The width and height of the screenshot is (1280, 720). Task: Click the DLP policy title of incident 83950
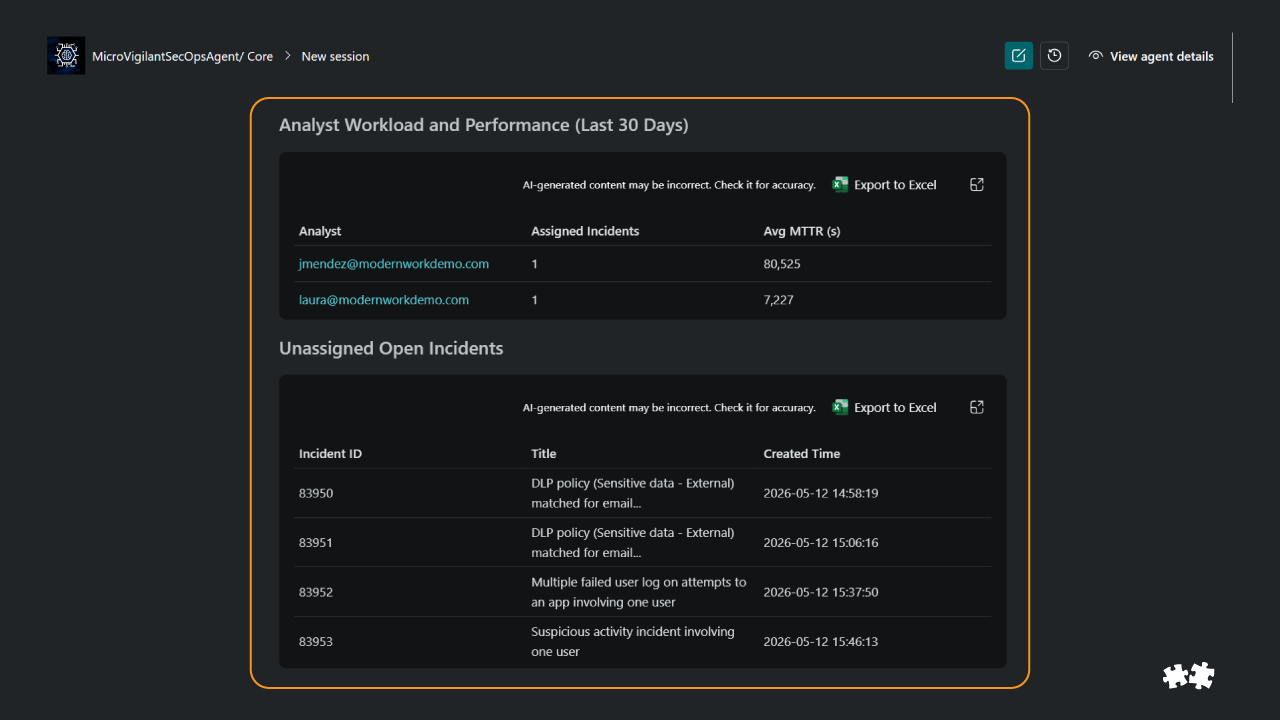tap(633, 493)
